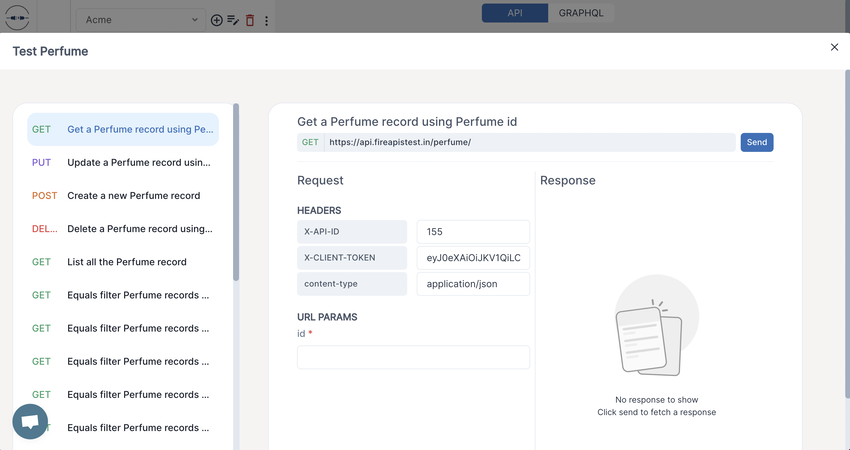The height and width of the screenshot is (450, 850).
Task: Click the content-type value field
Action: coord(473,284)
